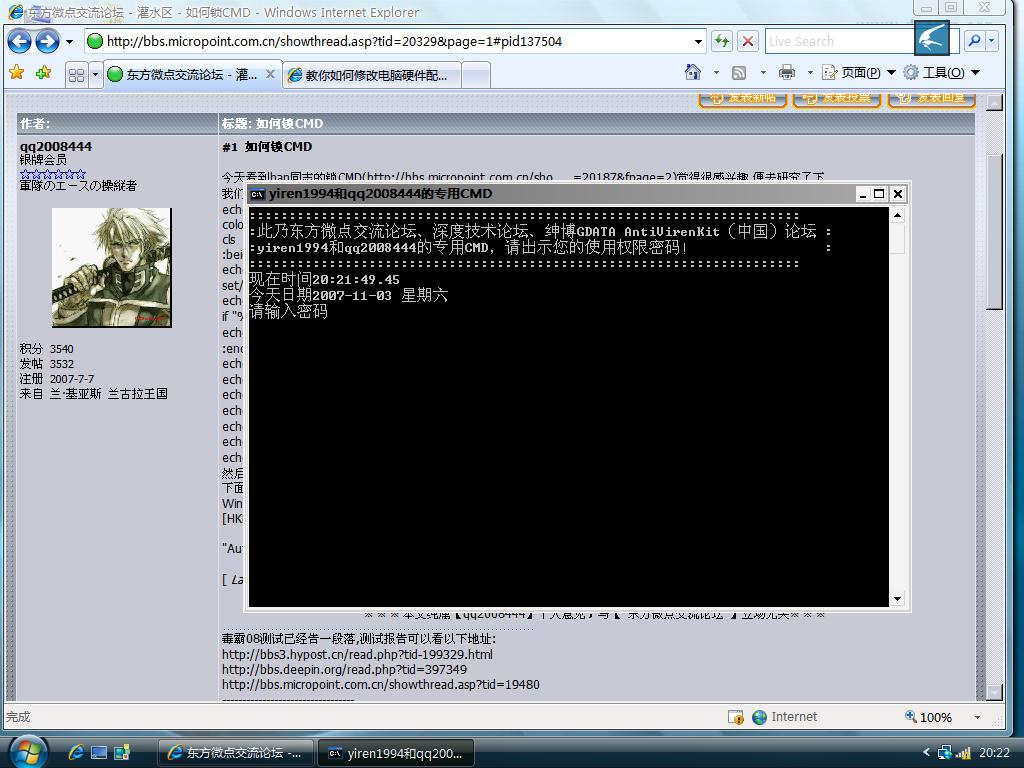
Task: Open the 工具(O) Tools menu dropdown
Action: [x=941, y=73]
